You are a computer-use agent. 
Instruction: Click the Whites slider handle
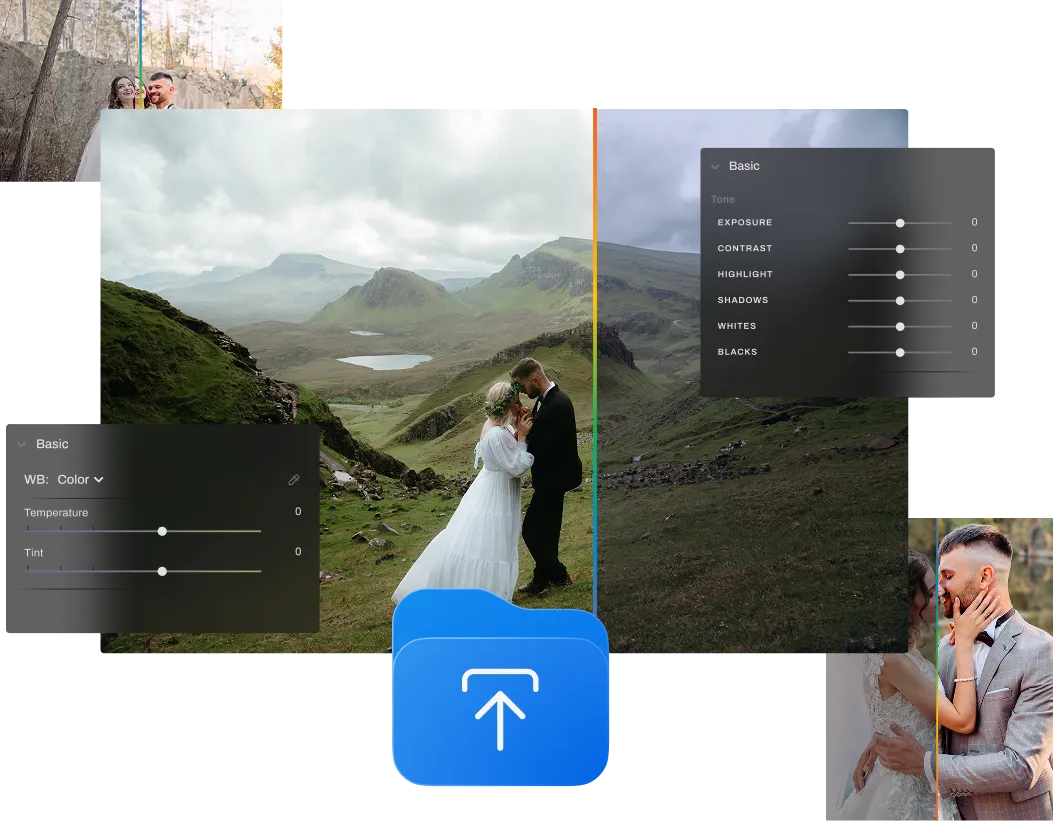click(900, 327)
